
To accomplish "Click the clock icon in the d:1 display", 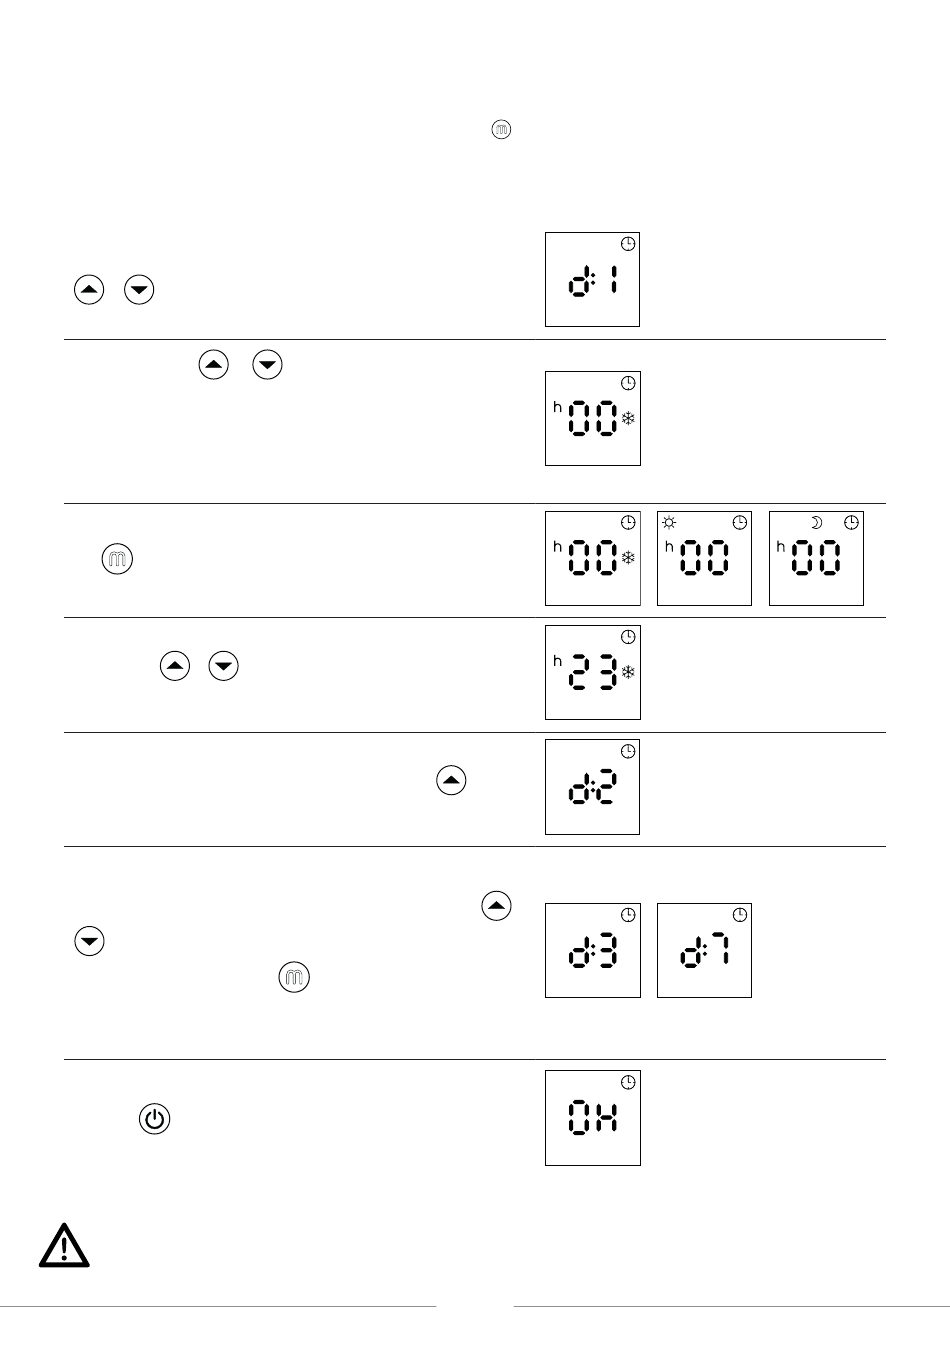I will [x=628, y=244].
